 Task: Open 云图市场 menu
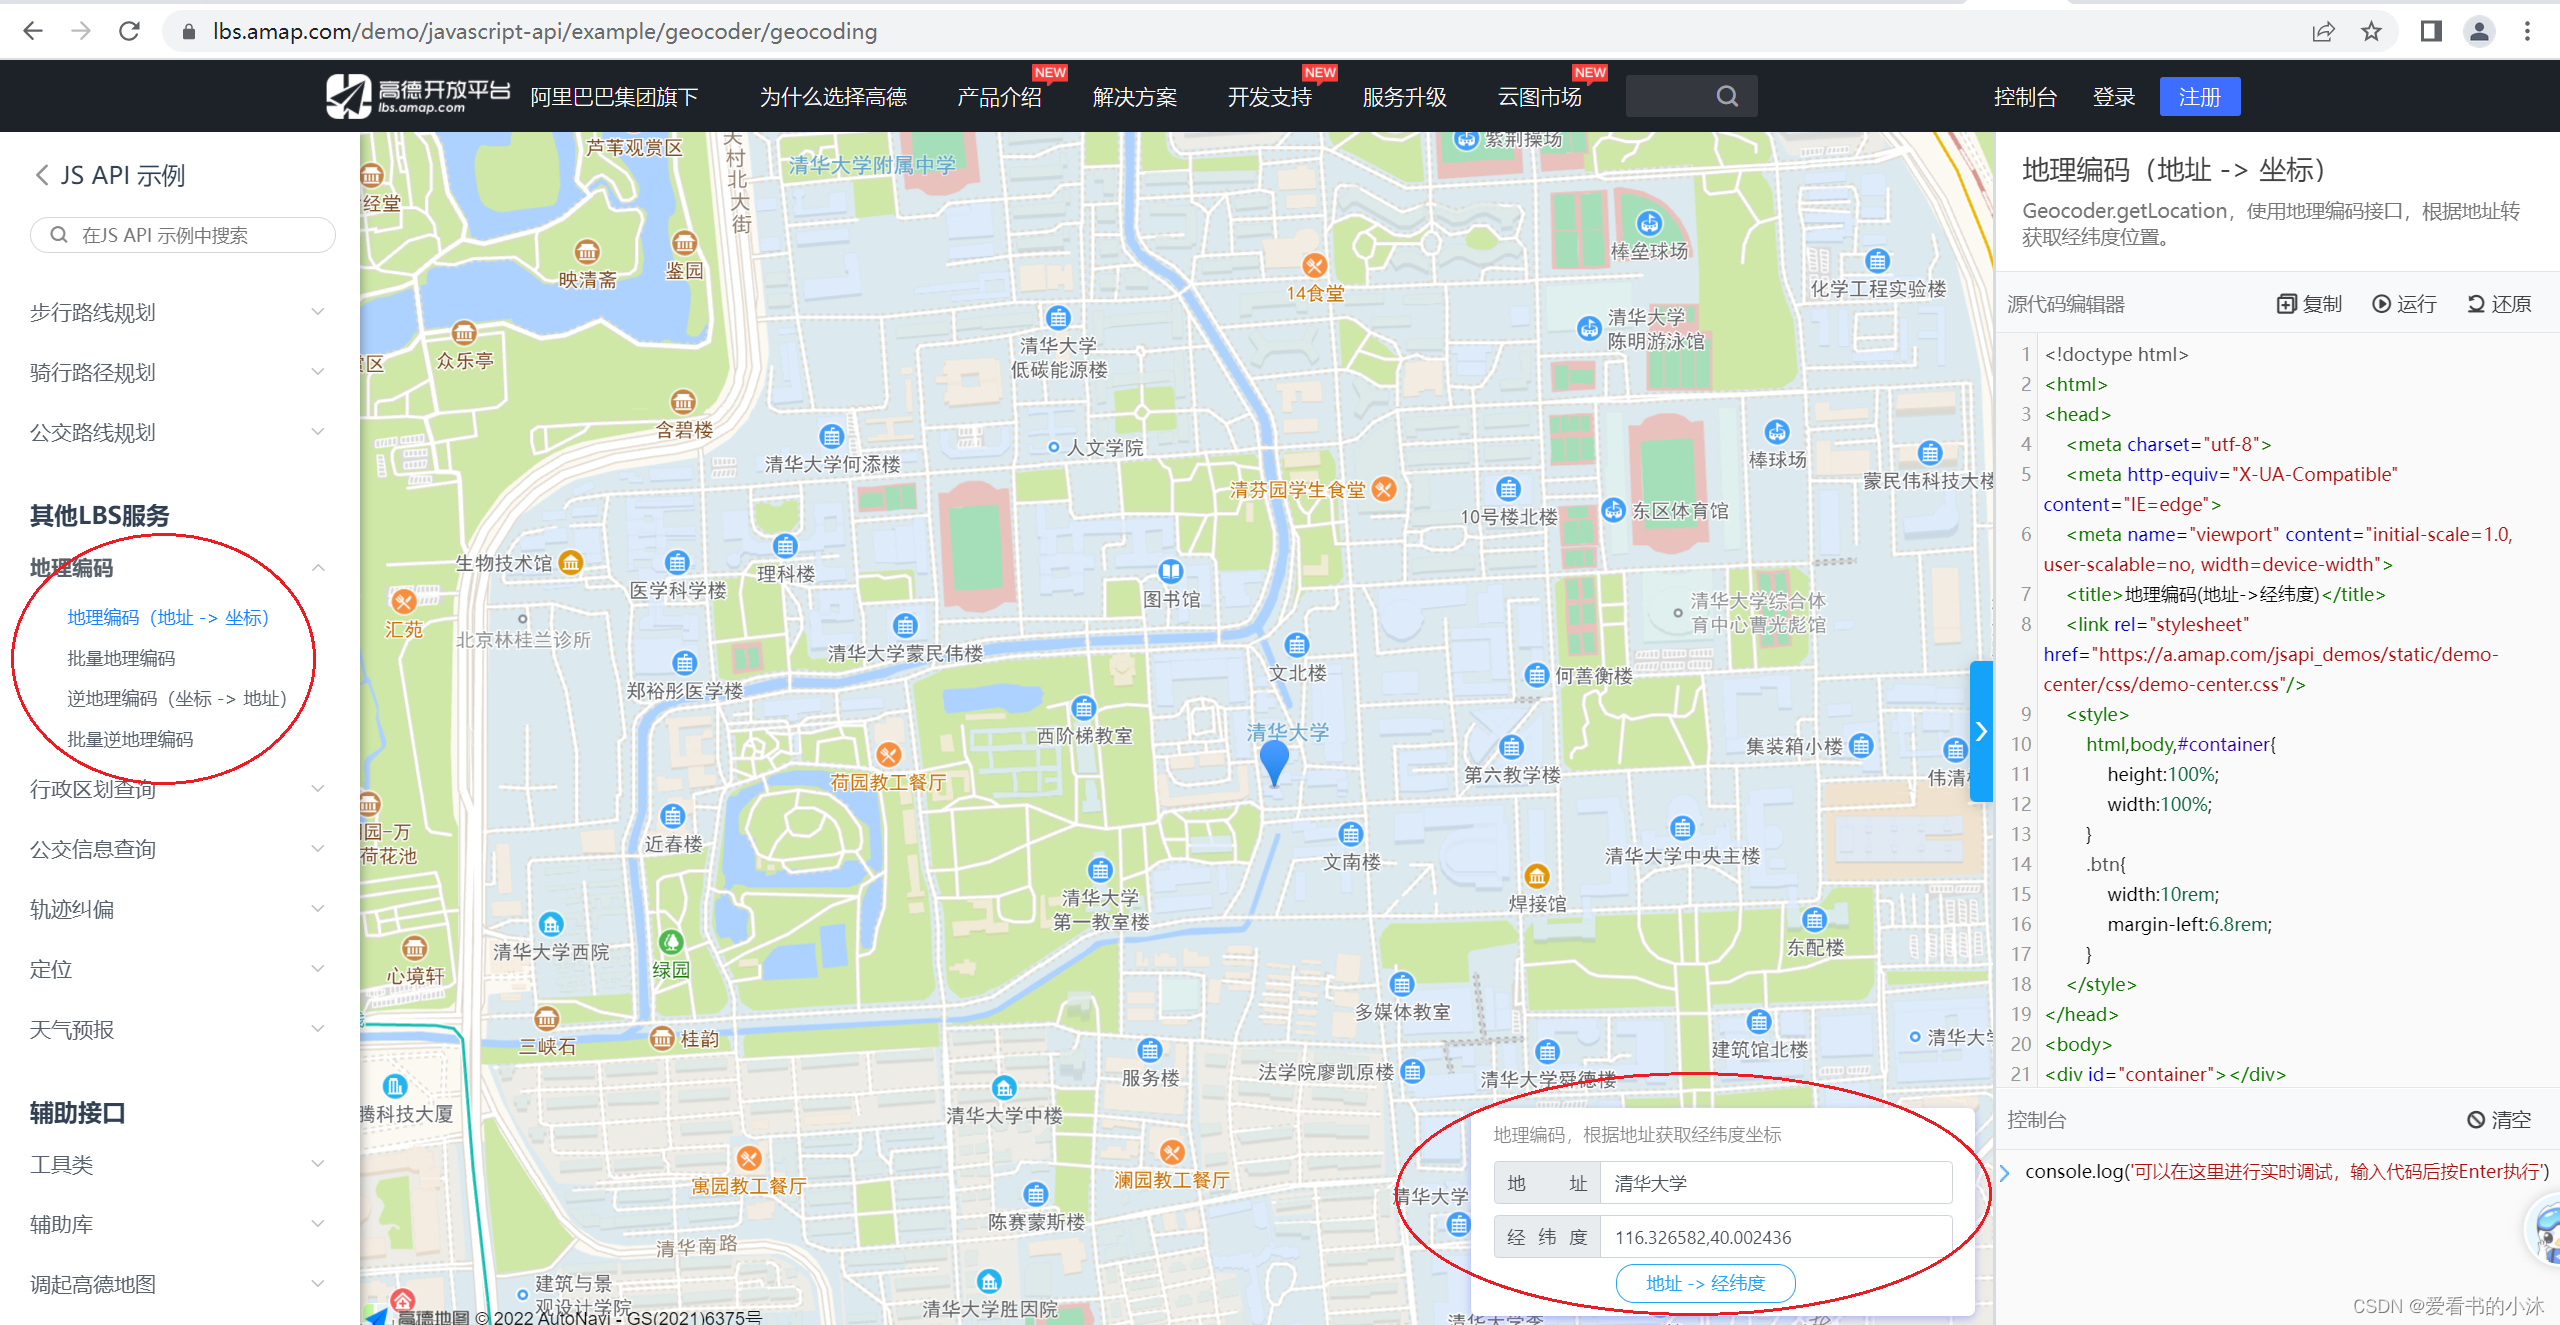(x=1540, y=97)
